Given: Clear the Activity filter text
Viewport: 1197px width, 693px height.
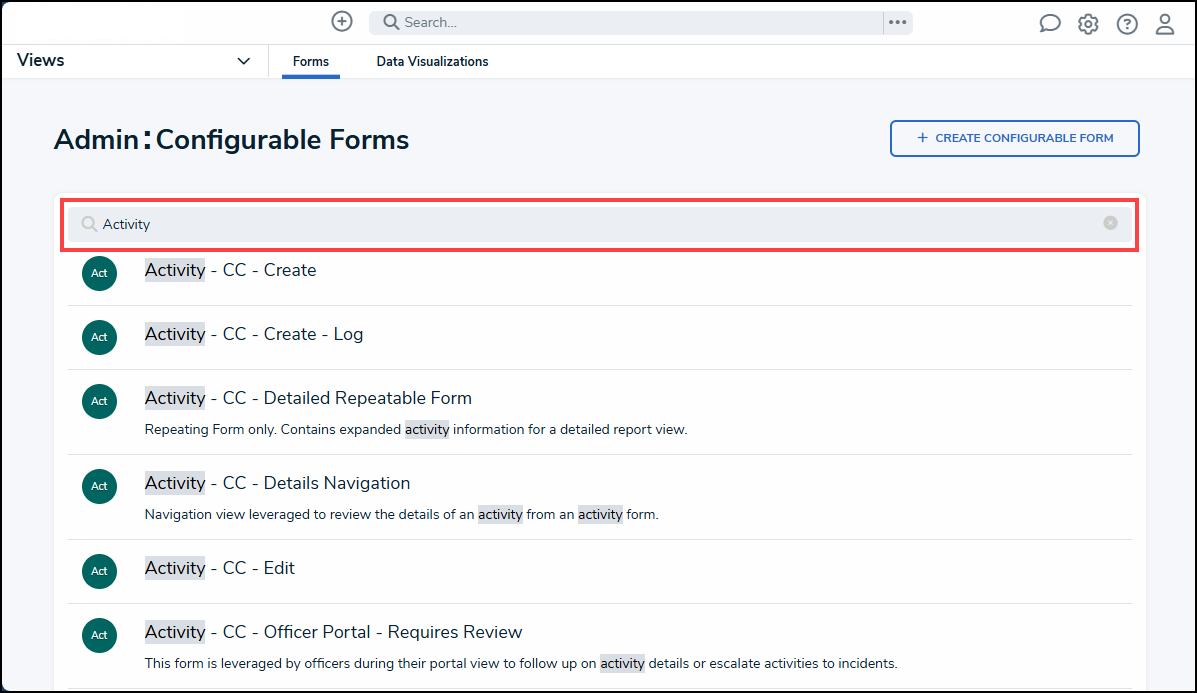Looking at the screenshot, I should pos(1110,223).
